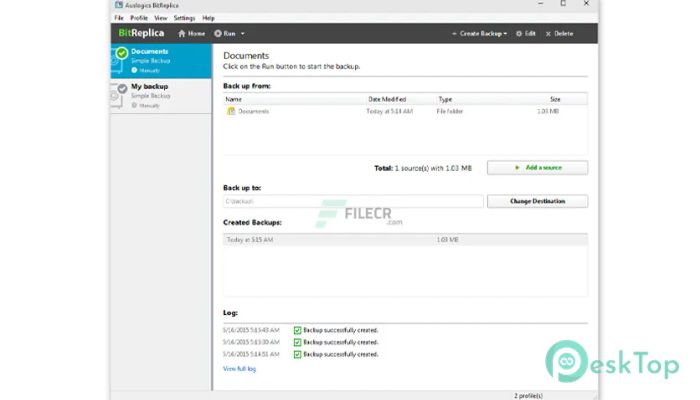This screenshot has width=700, height=400.
Task: Click the Manually schedule label under My backup
Action: 149,106
